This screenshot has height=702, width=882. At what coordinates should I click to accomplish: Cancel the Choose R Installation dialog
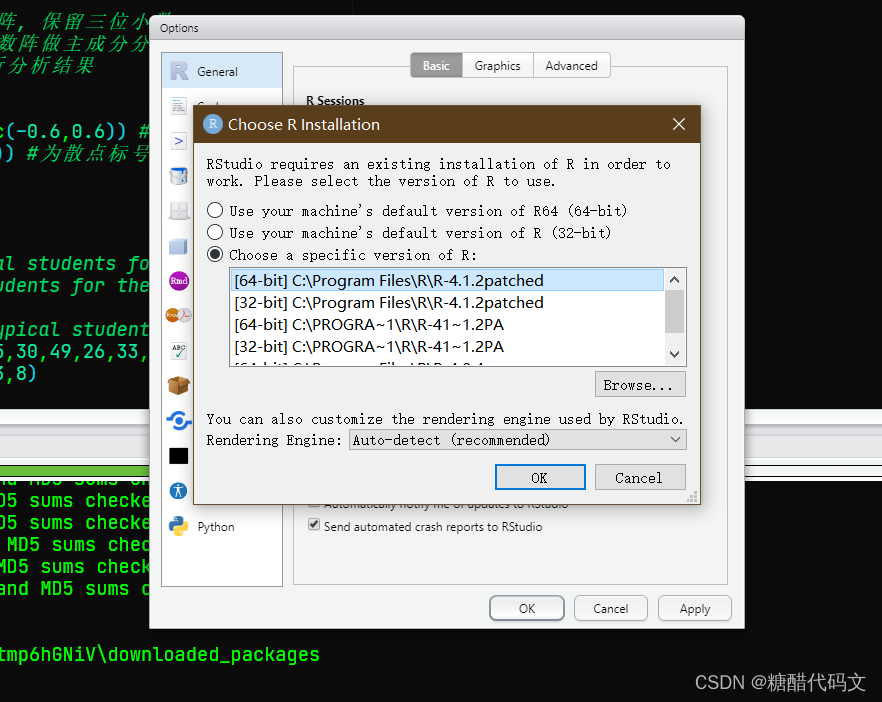(x=640, y=478)
